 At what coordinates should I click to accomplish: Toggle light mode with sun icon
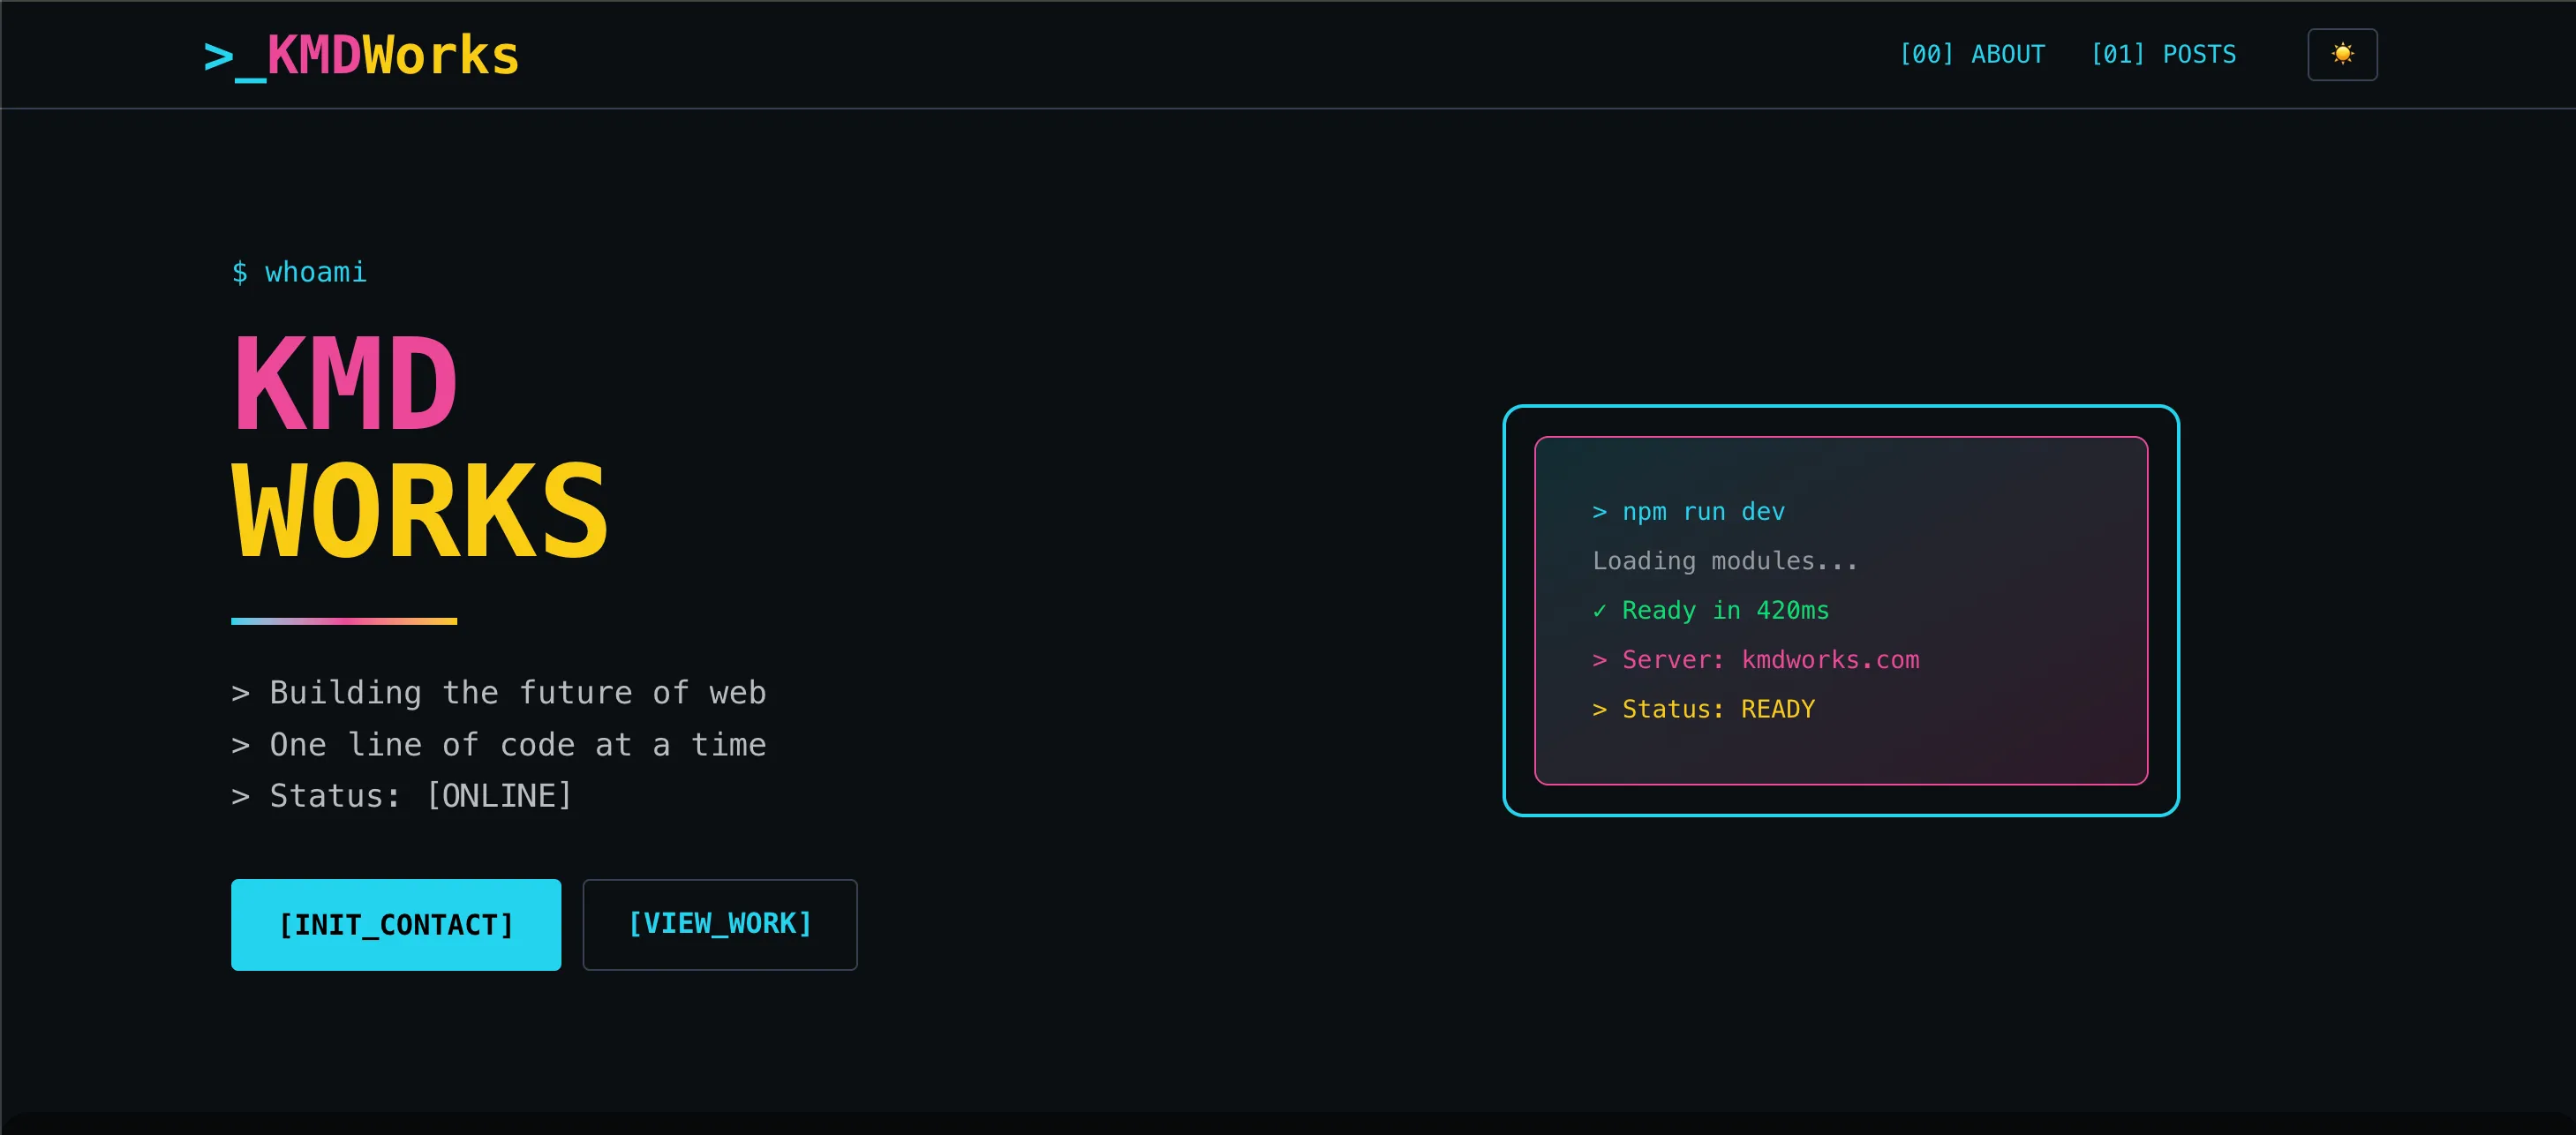coord(2341,54)
